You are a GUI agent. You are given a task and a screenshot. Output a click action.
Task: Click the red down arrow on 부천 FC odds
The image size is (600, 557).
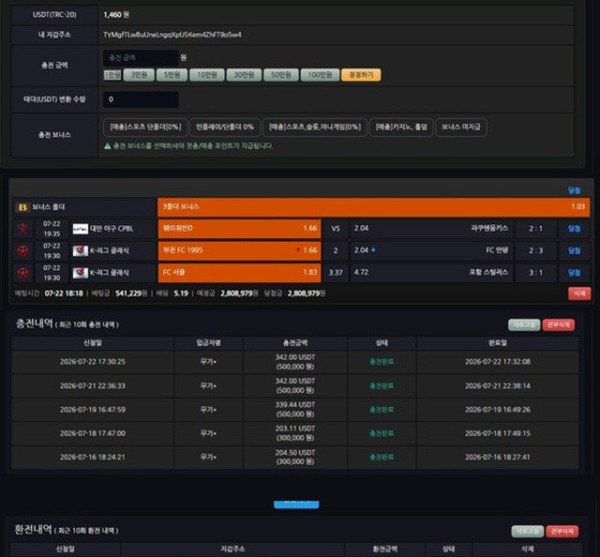click(298, 250)
